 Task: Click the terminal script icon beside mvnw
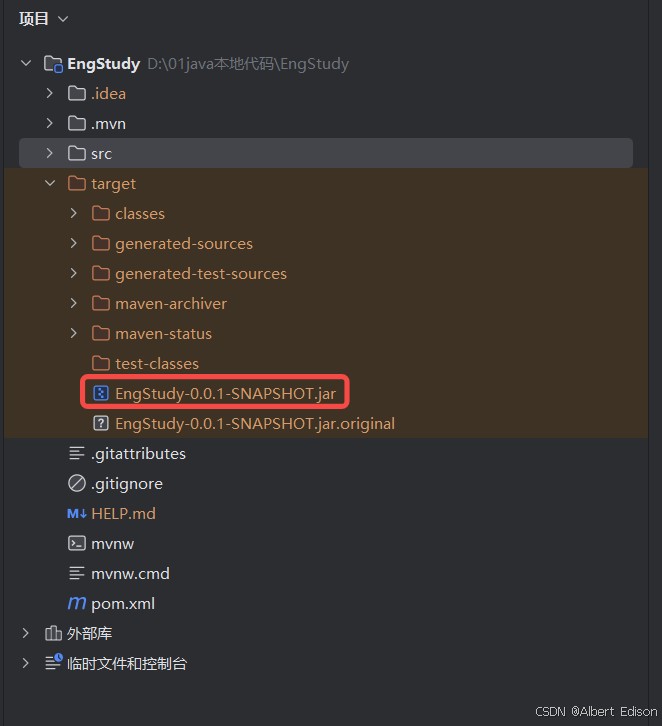77,543
